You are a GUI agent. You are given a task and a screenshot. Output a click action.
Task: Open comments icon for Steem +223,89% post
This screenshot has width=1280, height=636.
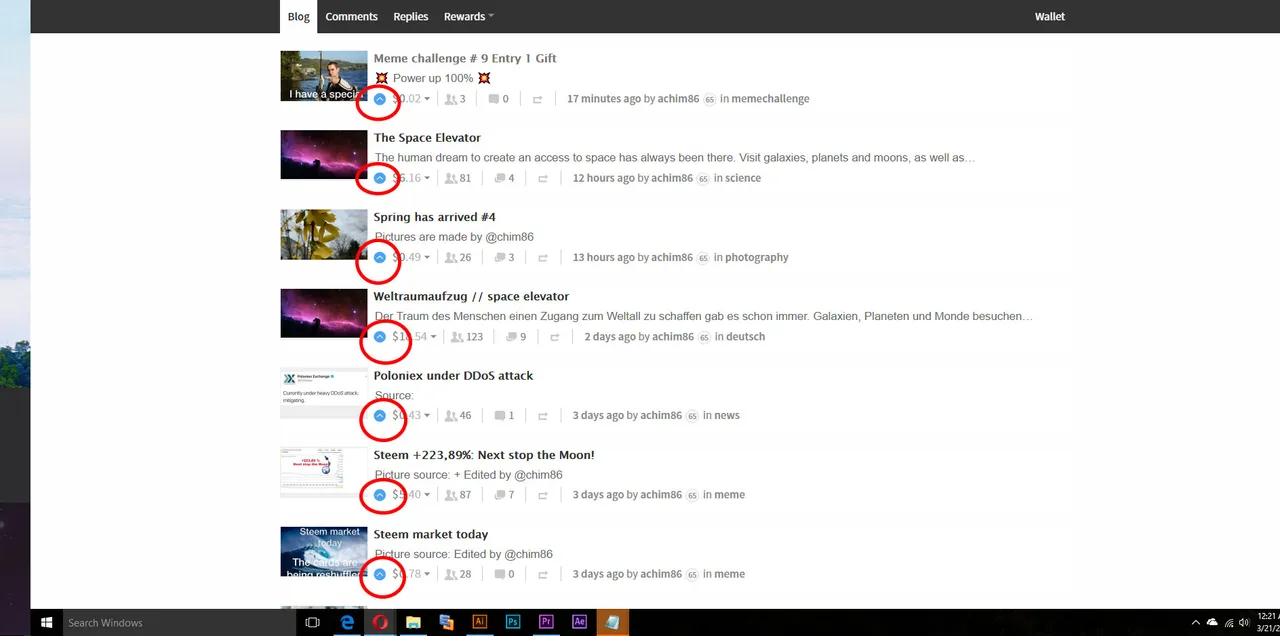click(x=500, y=495)
